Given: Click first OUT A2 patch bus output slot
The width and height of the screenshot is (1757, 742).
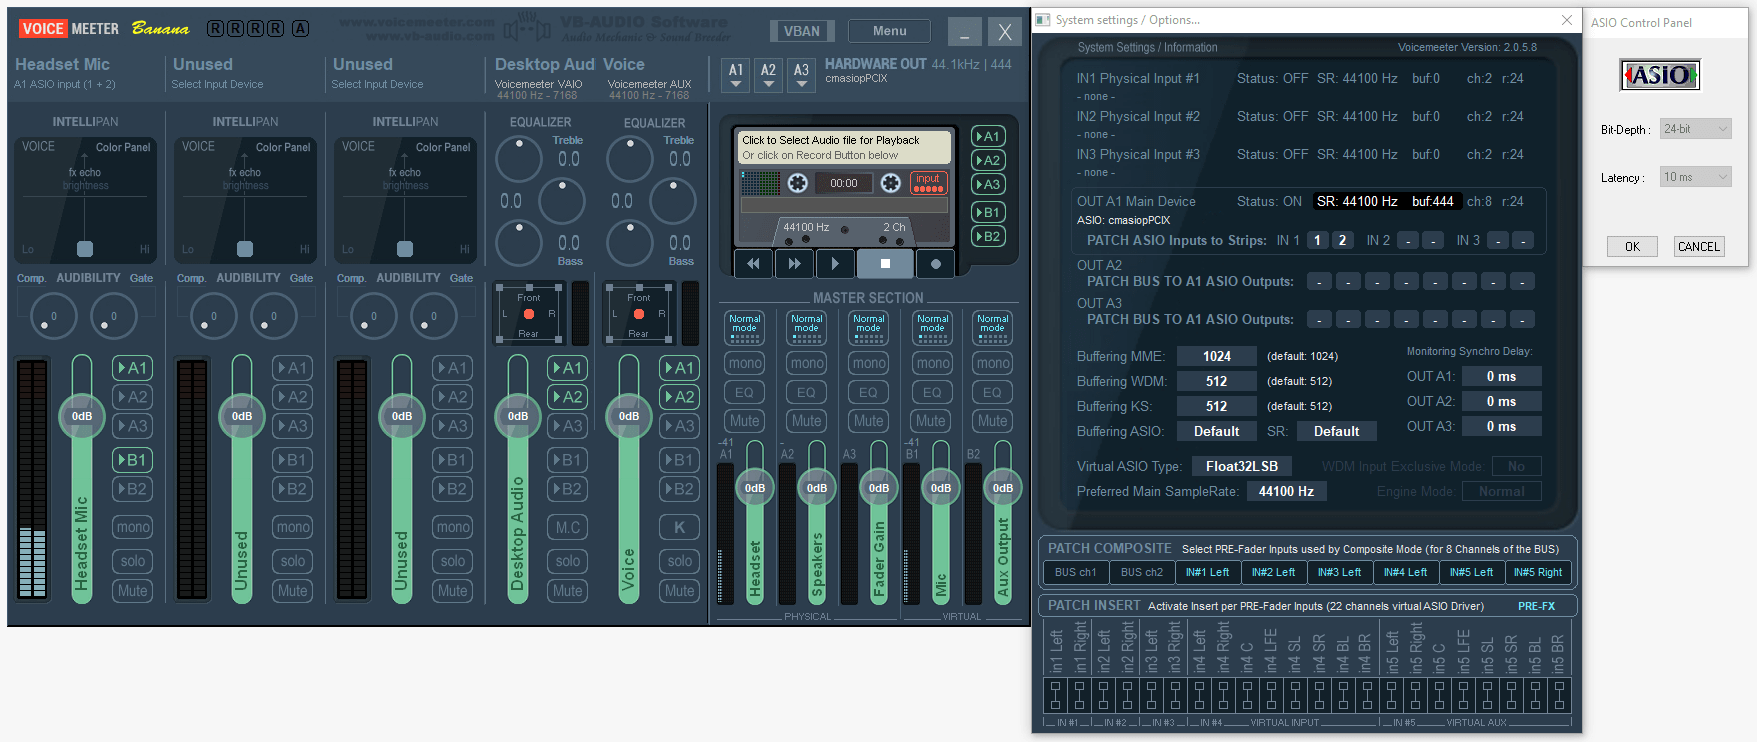Looking at the screenshot, I should pyautogui.click(x=1319, y=282).
